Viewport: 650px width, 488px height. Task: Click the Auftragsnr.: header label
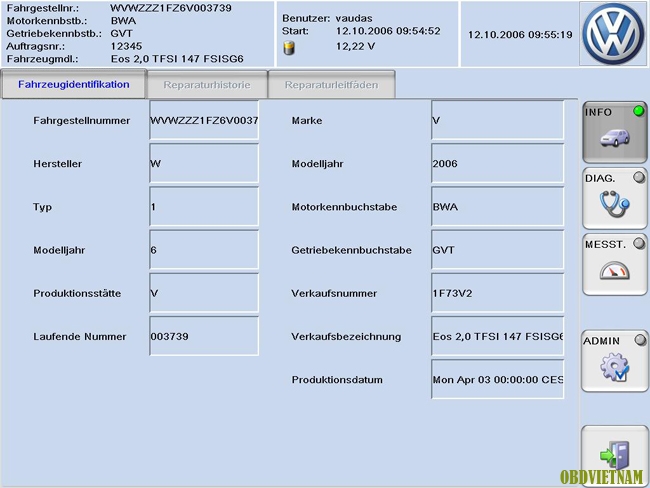pyautogui.click(x=36, y=46)
